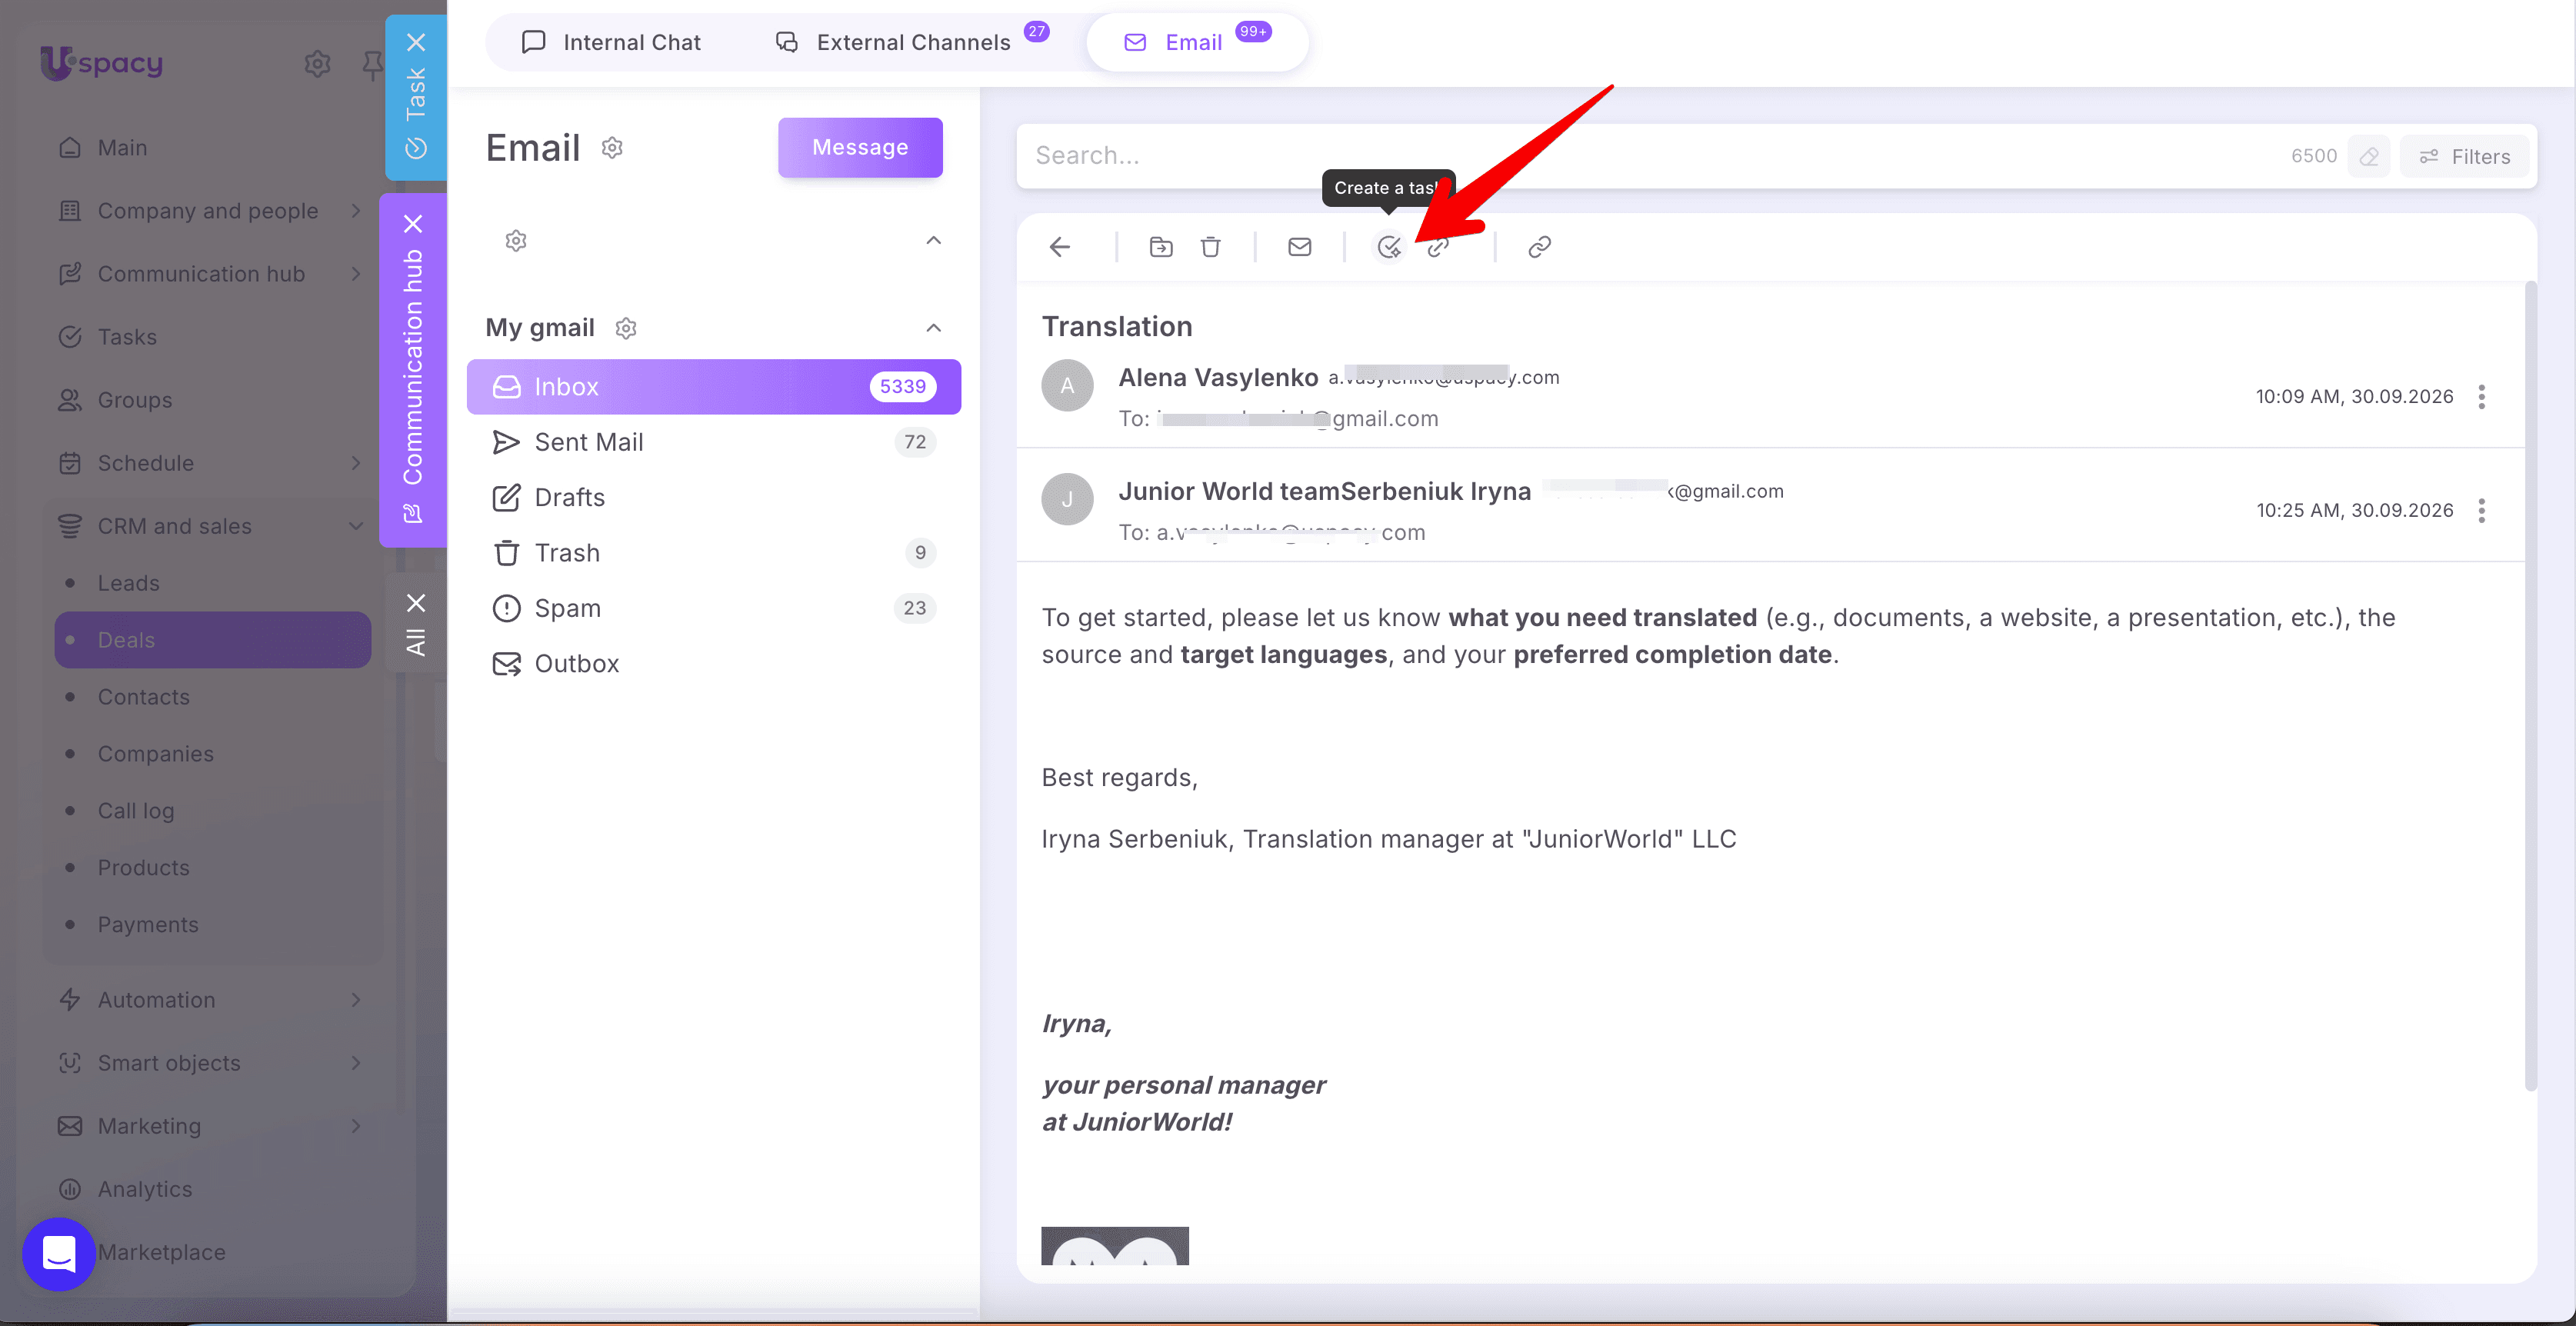Viewport: 2576px width, 1326px height.
Task: Open options for Junior World team message
Action: tap(2481, 511)
